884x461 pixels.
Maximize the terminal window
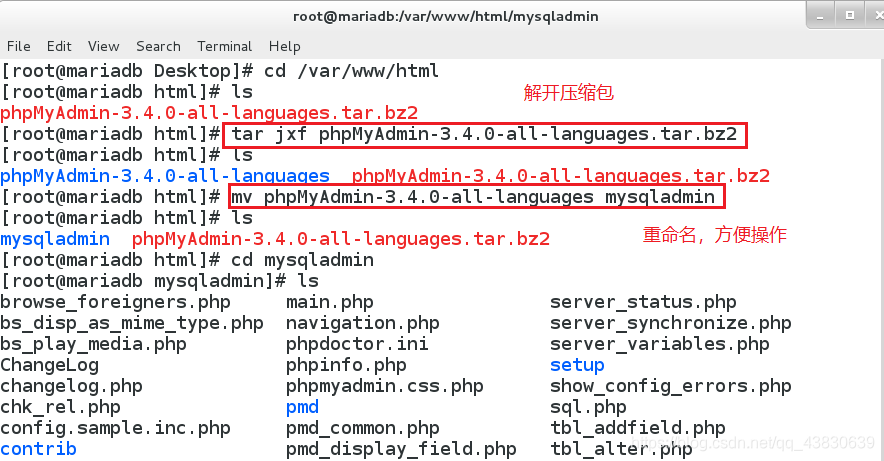[850, 16]
